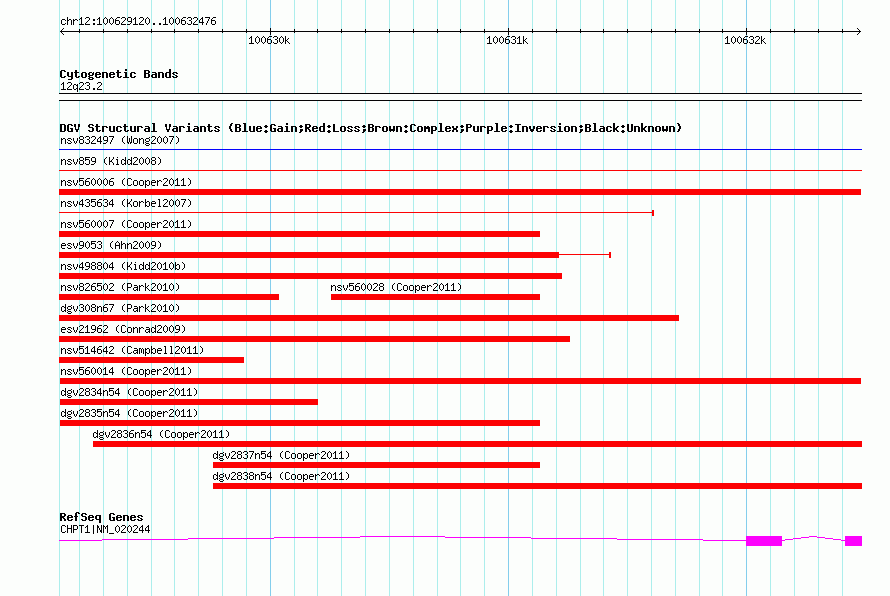The width and height of the screenshot is (890, 596).
Task: Click the dgv2836n54 red loss bar
Action: coord(477,444)
